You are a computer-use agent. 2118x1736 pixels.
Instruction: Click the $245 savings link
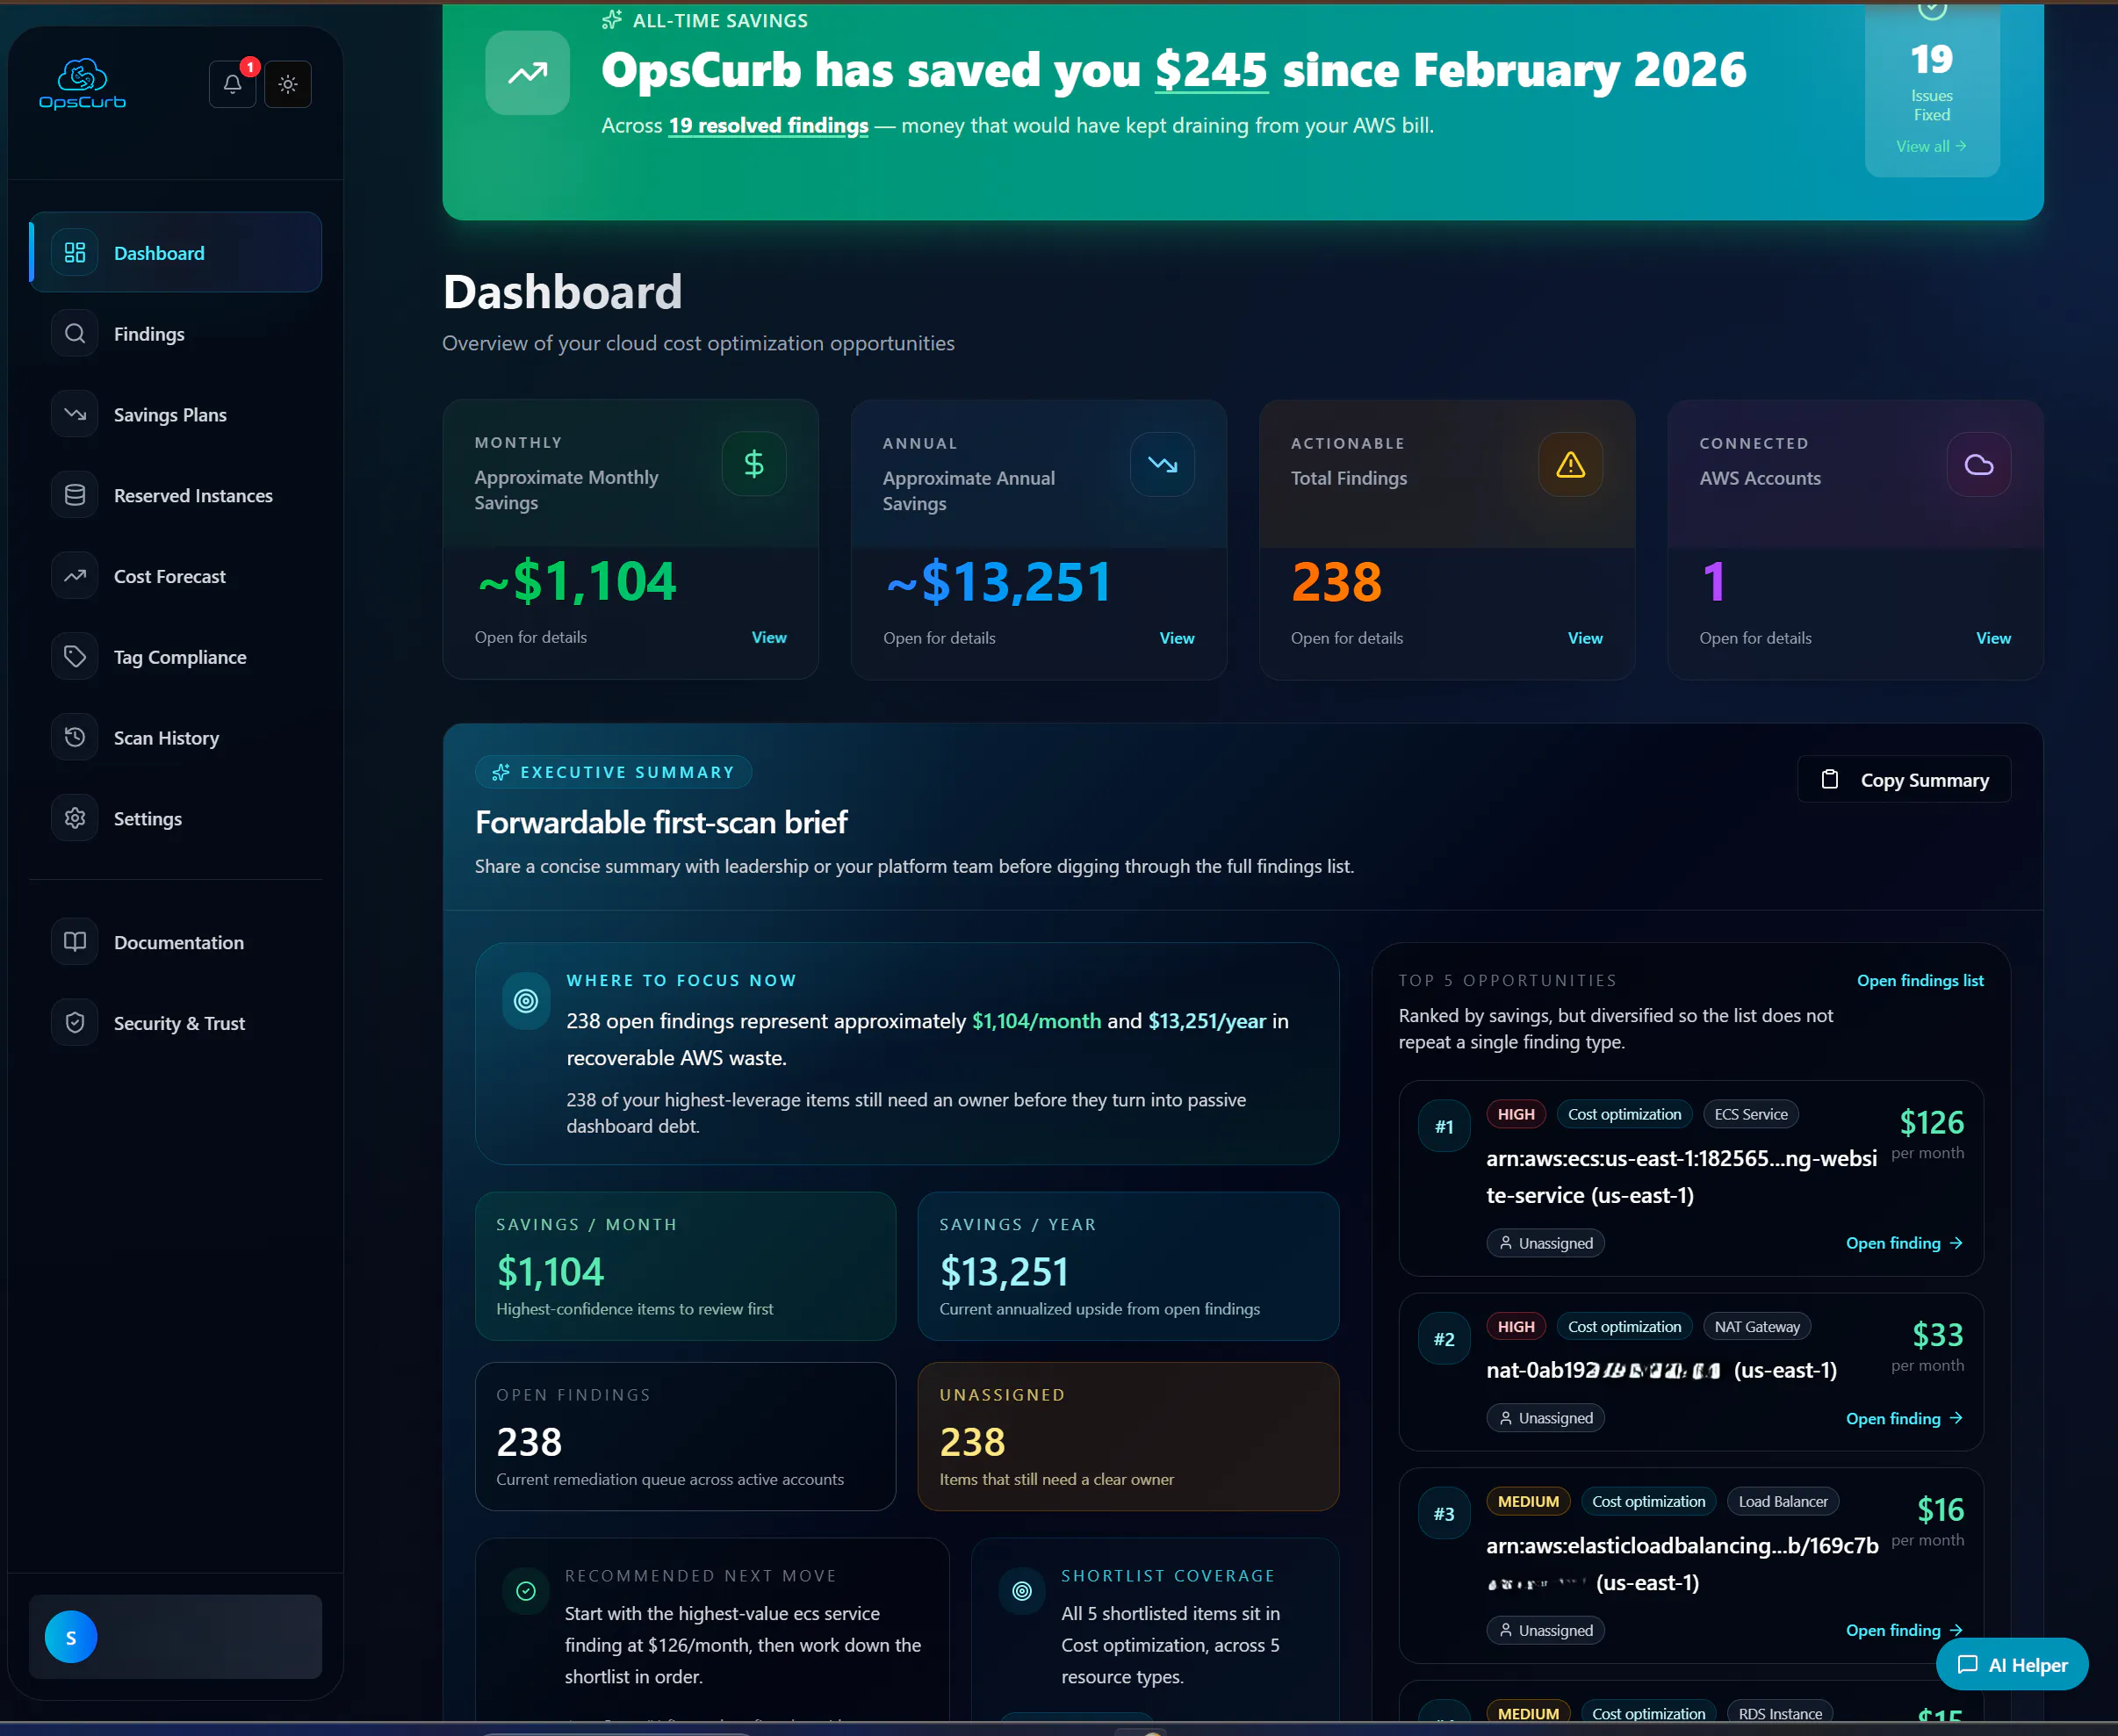coord(1211,70)
